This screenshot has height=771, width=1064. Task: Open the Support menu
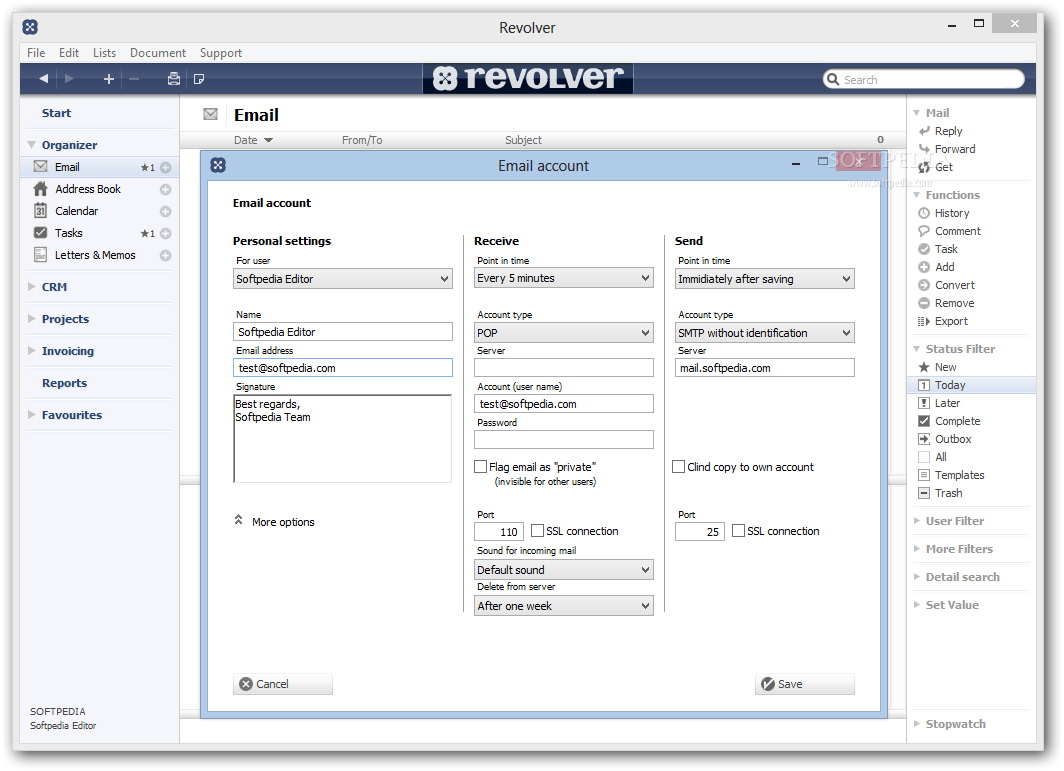click(x=221, y=53)
